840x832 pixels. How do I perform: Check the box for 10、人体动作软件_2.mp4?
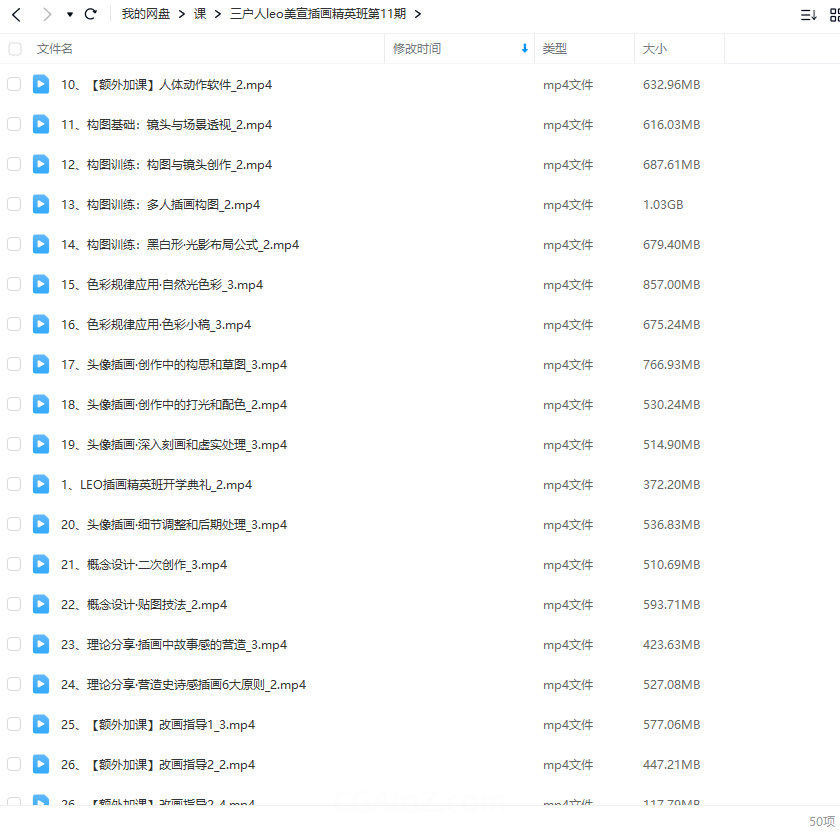[x=14, y=85]
